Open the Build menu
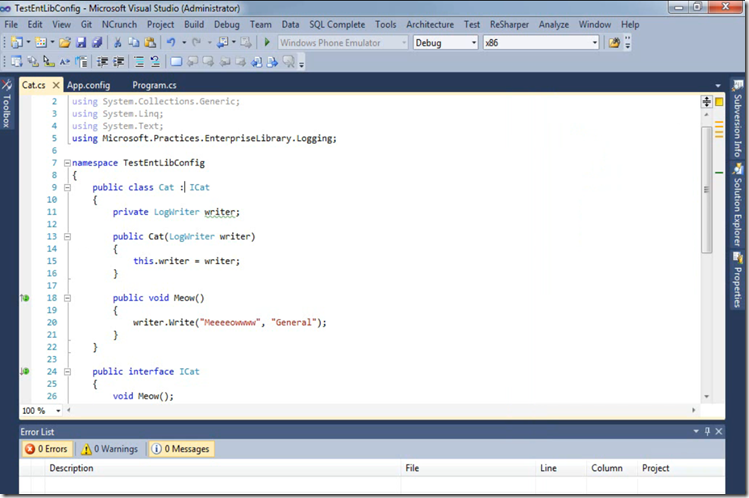This screenshot has width=749, height=498. pos(194,24)
